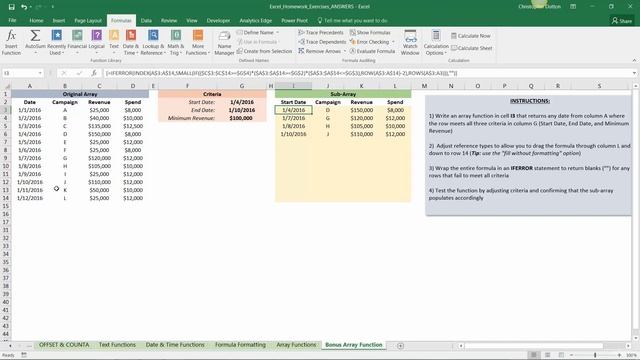The height and width of the screenshot is (360, 640).
Task: Open Evaluate Formula dialog
Action: click(372, 51)
